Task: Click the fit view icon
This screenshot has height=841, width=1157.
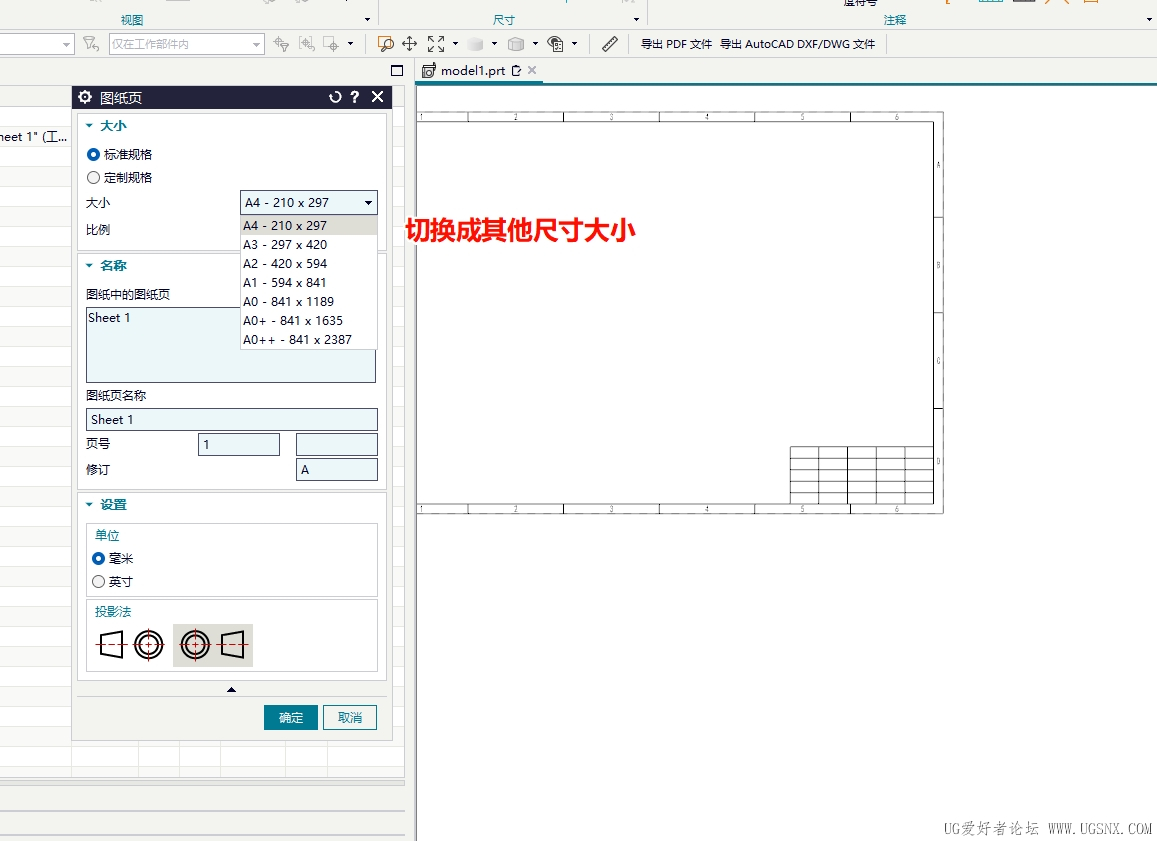Action: [x=436, y=44]
